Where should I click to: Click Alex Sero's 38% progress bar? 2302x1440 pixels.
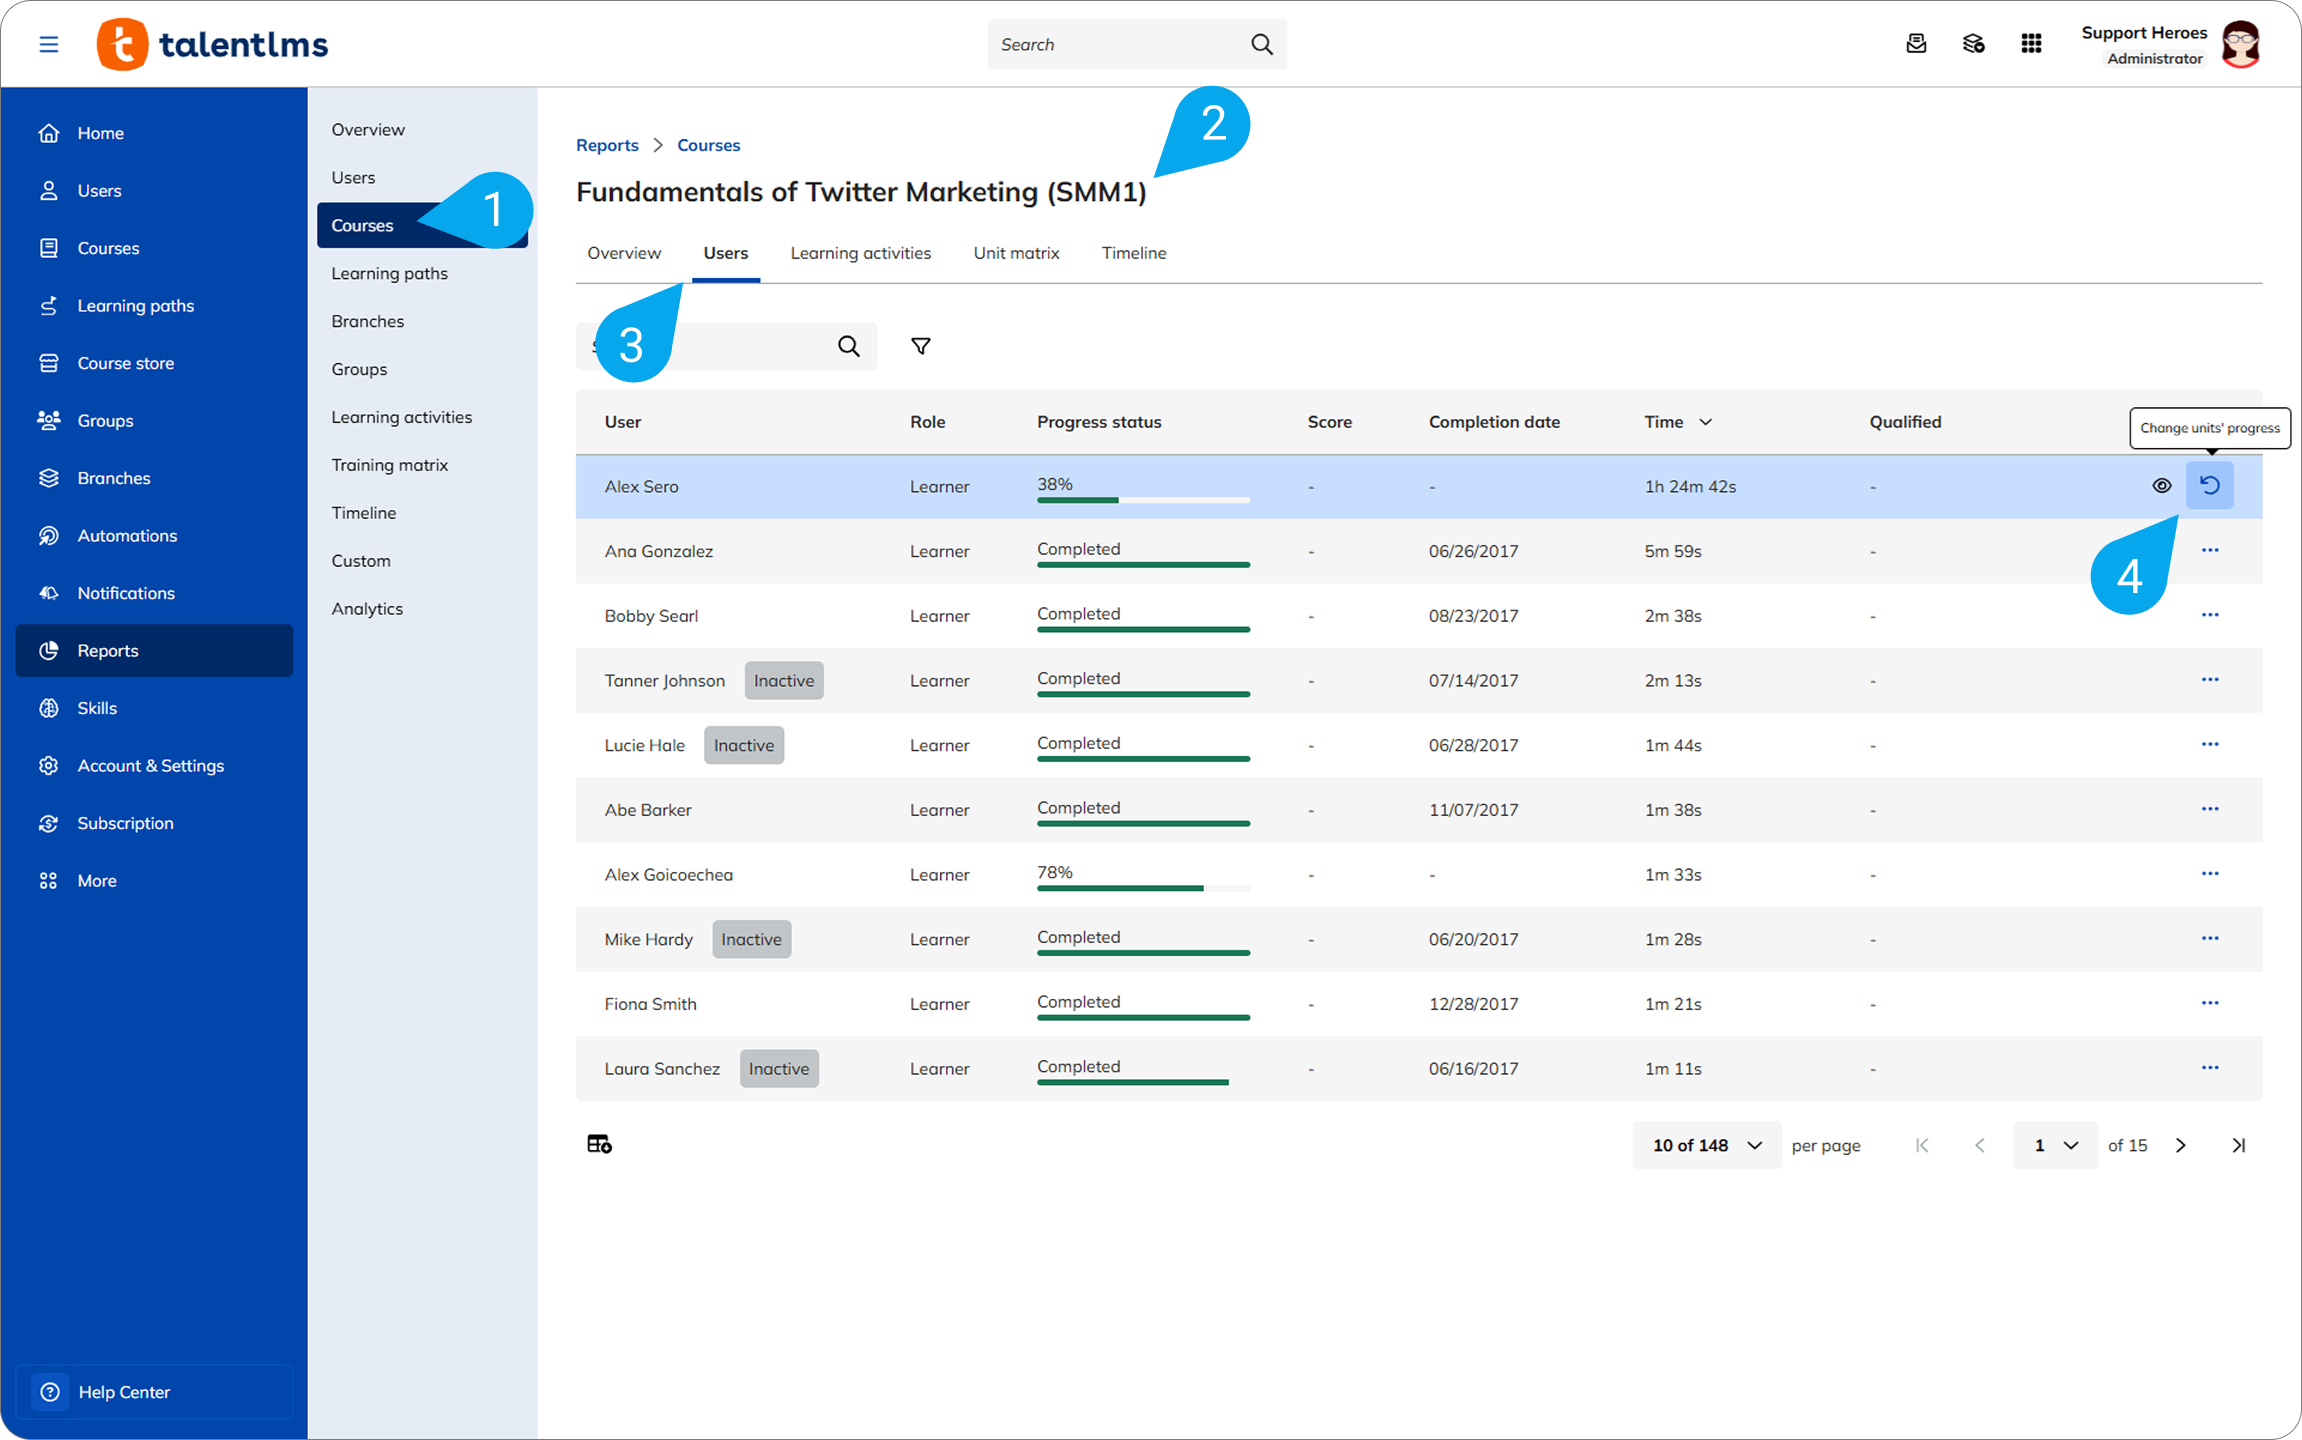(x=1143, y=499)
